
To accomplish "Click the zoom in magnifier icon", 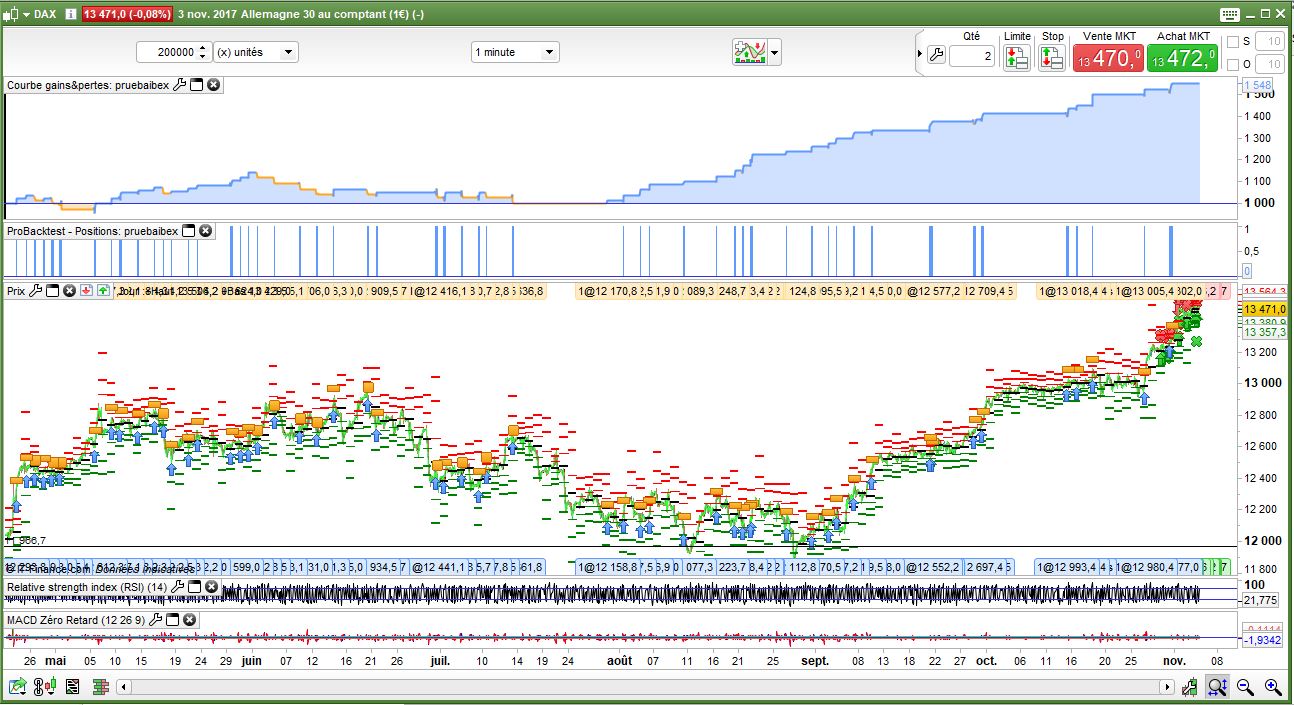I will point(1272,687).
